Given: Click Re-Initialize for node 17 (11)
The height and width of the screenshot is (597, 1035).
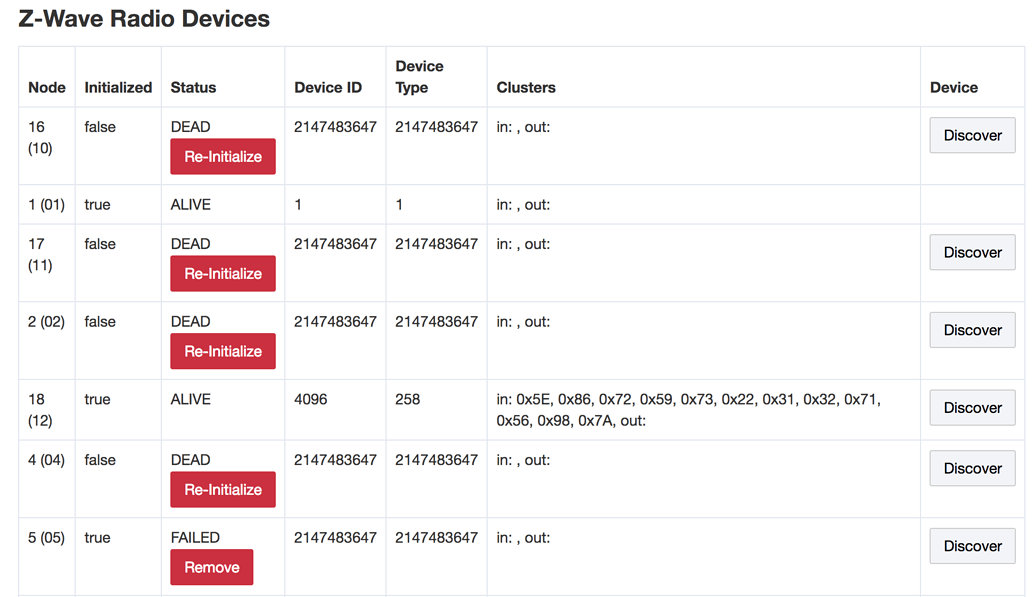Looking at the screenshot, I should coord(222,273).
